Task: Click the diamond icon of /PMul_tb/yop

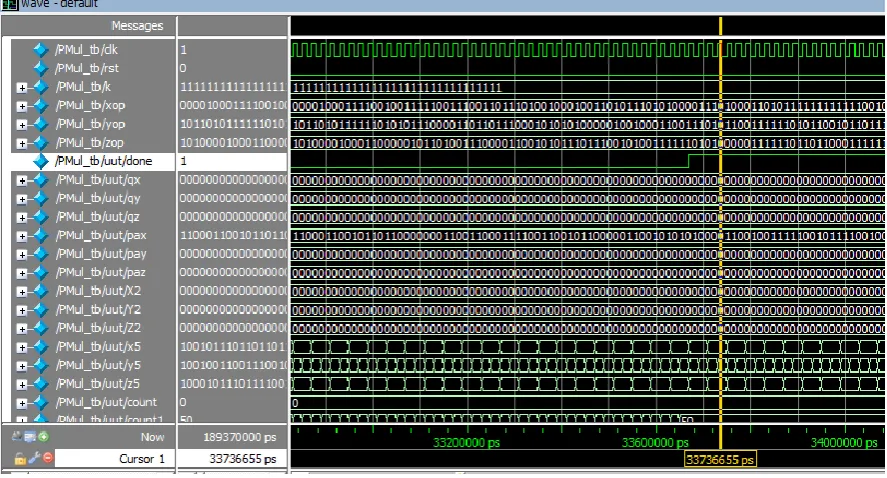Action: pyautogui.click(x=41, y=124)
